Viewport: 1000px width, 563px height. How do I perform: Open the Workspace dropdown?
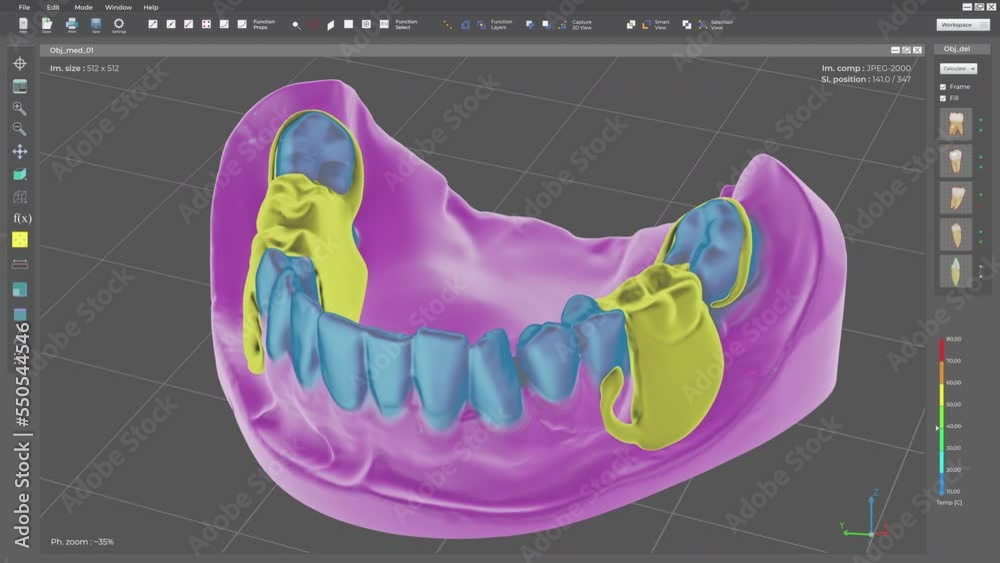coord(963,25)
